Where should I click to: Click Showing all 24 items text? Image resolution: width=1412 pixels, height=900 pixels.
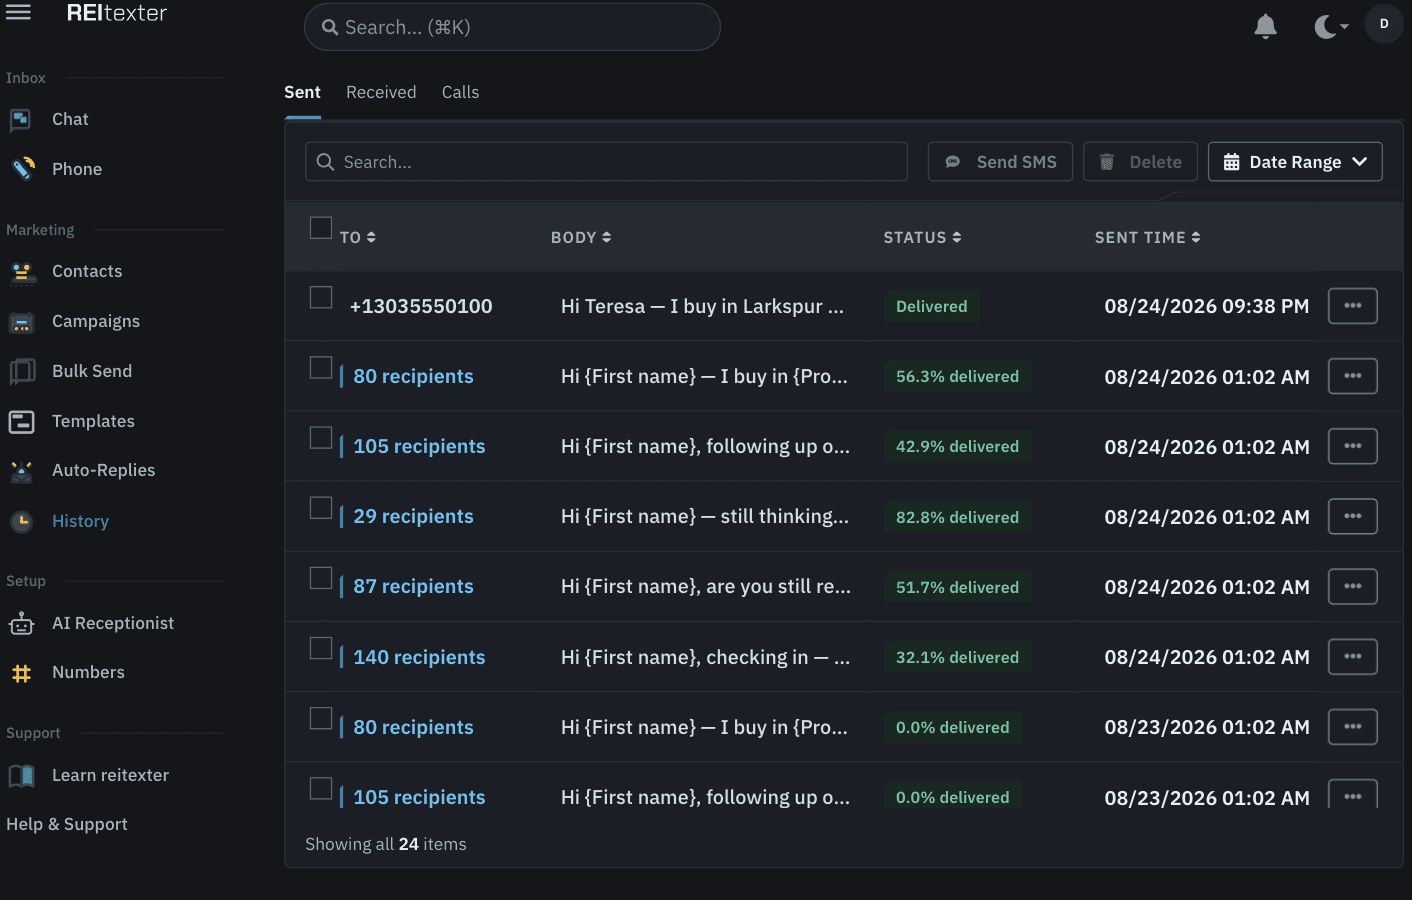coord(386,844)
